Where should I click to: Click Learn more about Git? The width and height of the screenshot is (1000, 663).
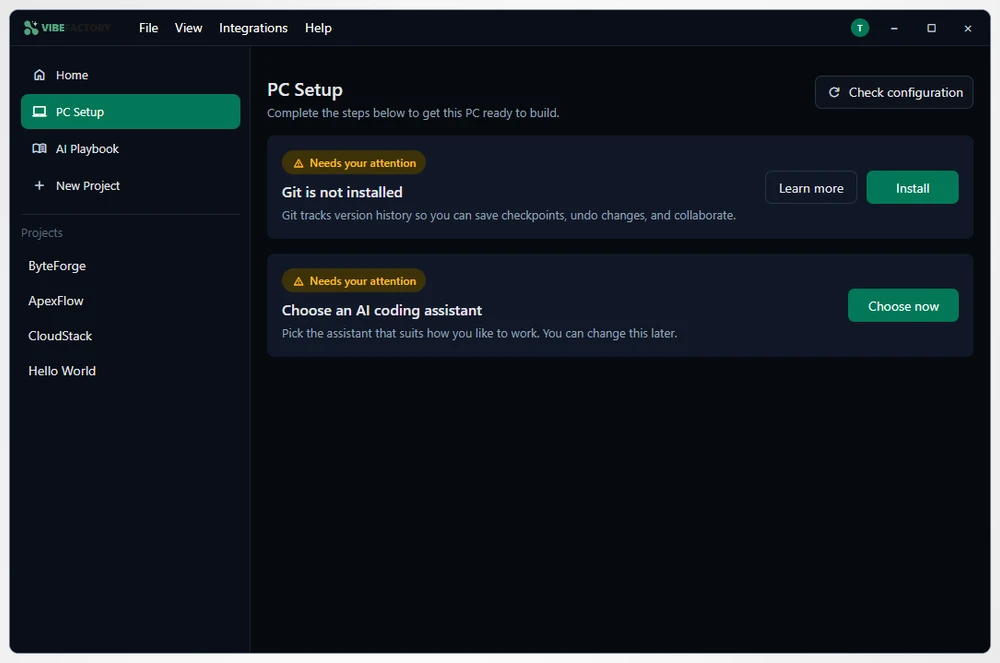click(811, 188)
